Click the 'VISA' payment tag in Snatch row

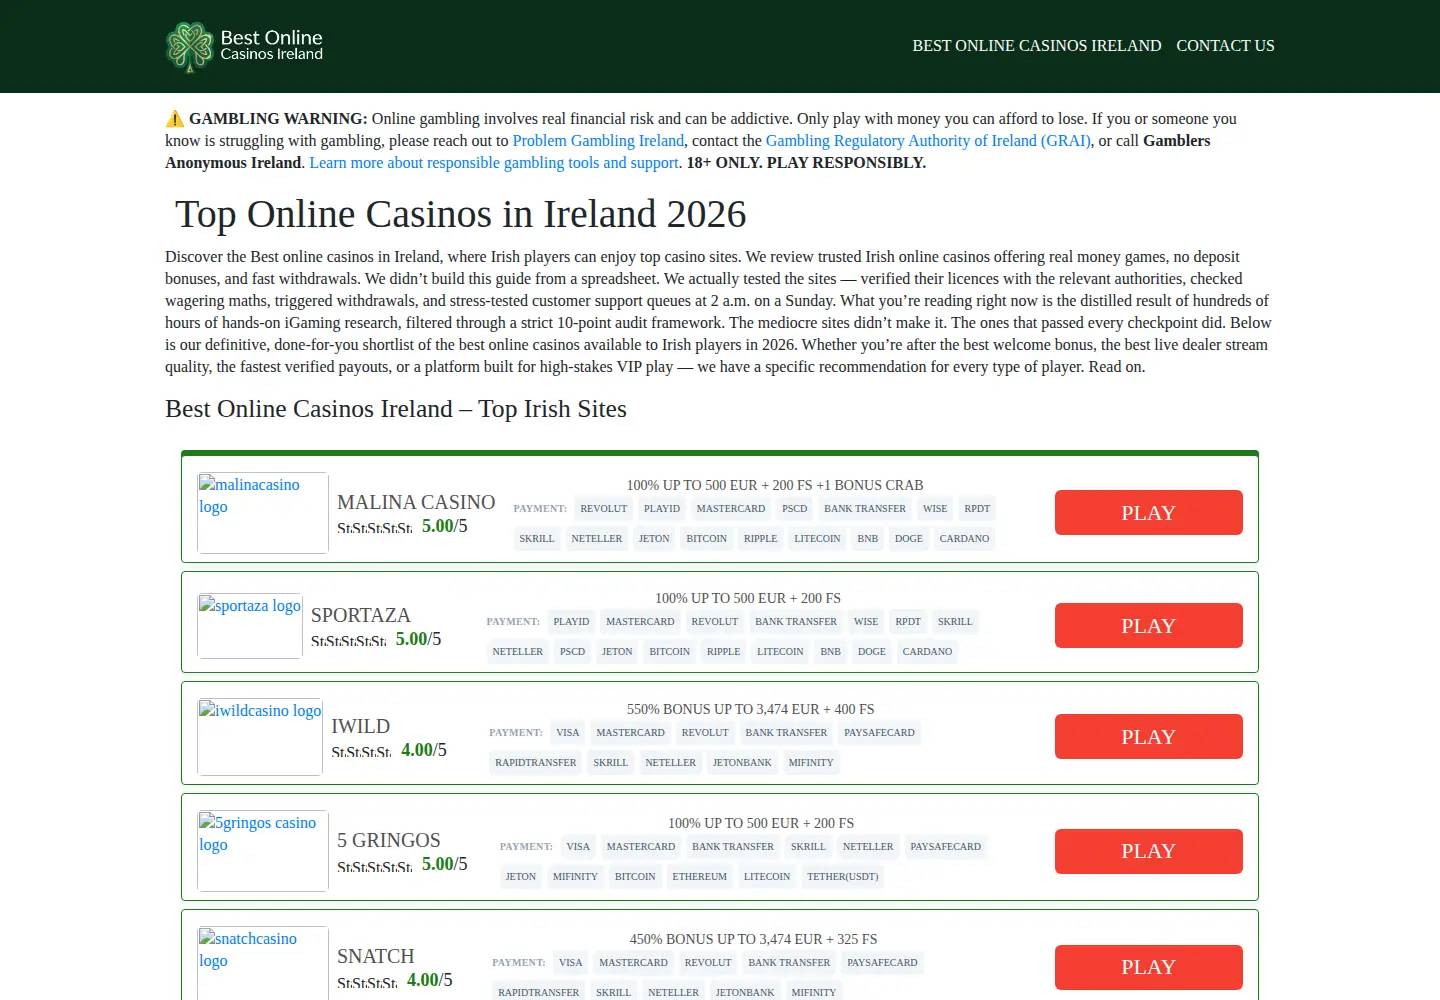[571, 963]
